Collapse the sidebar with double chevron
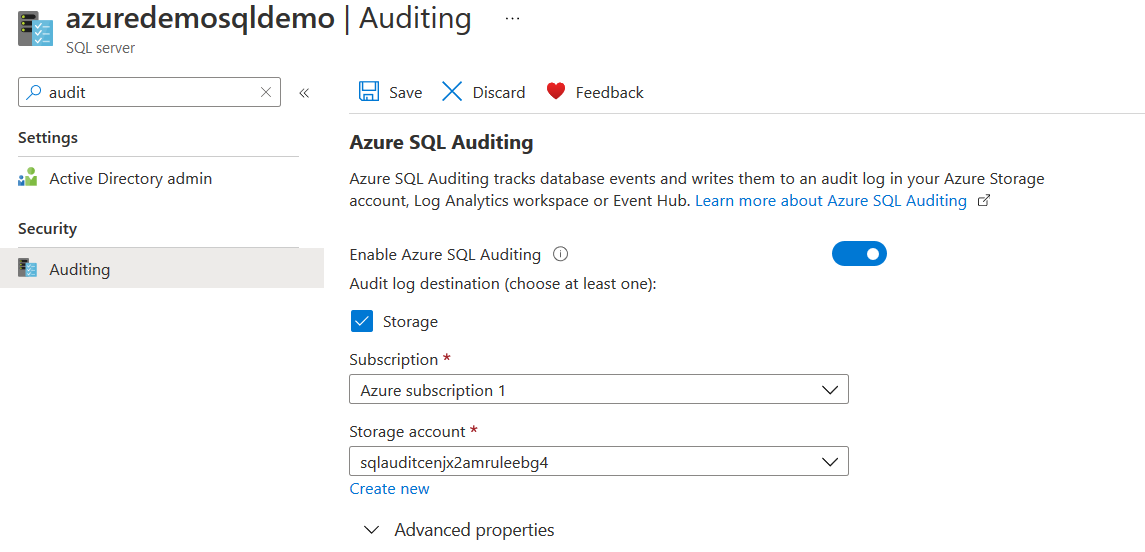The width and height of the screenshot is (1145, 552). coord(304,93)
